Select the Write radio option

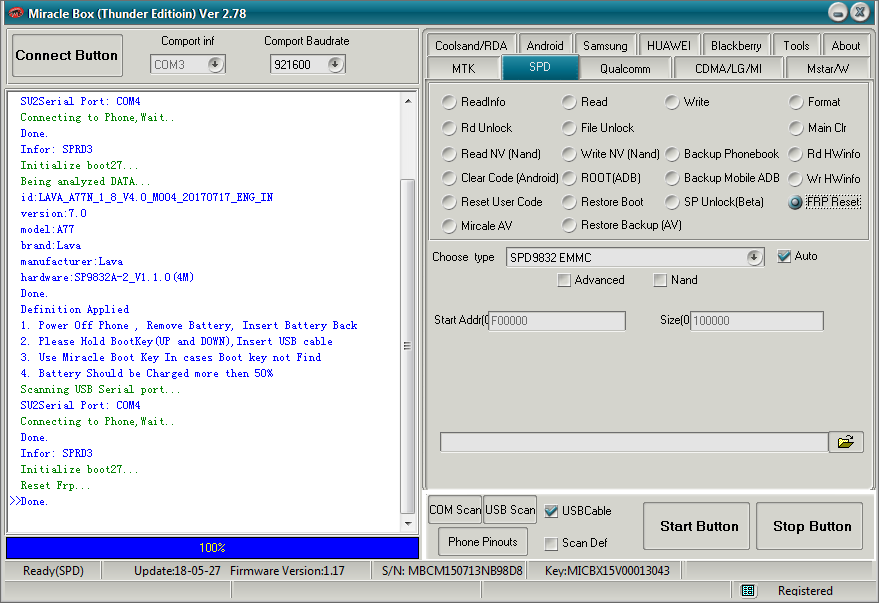point(687,102)
